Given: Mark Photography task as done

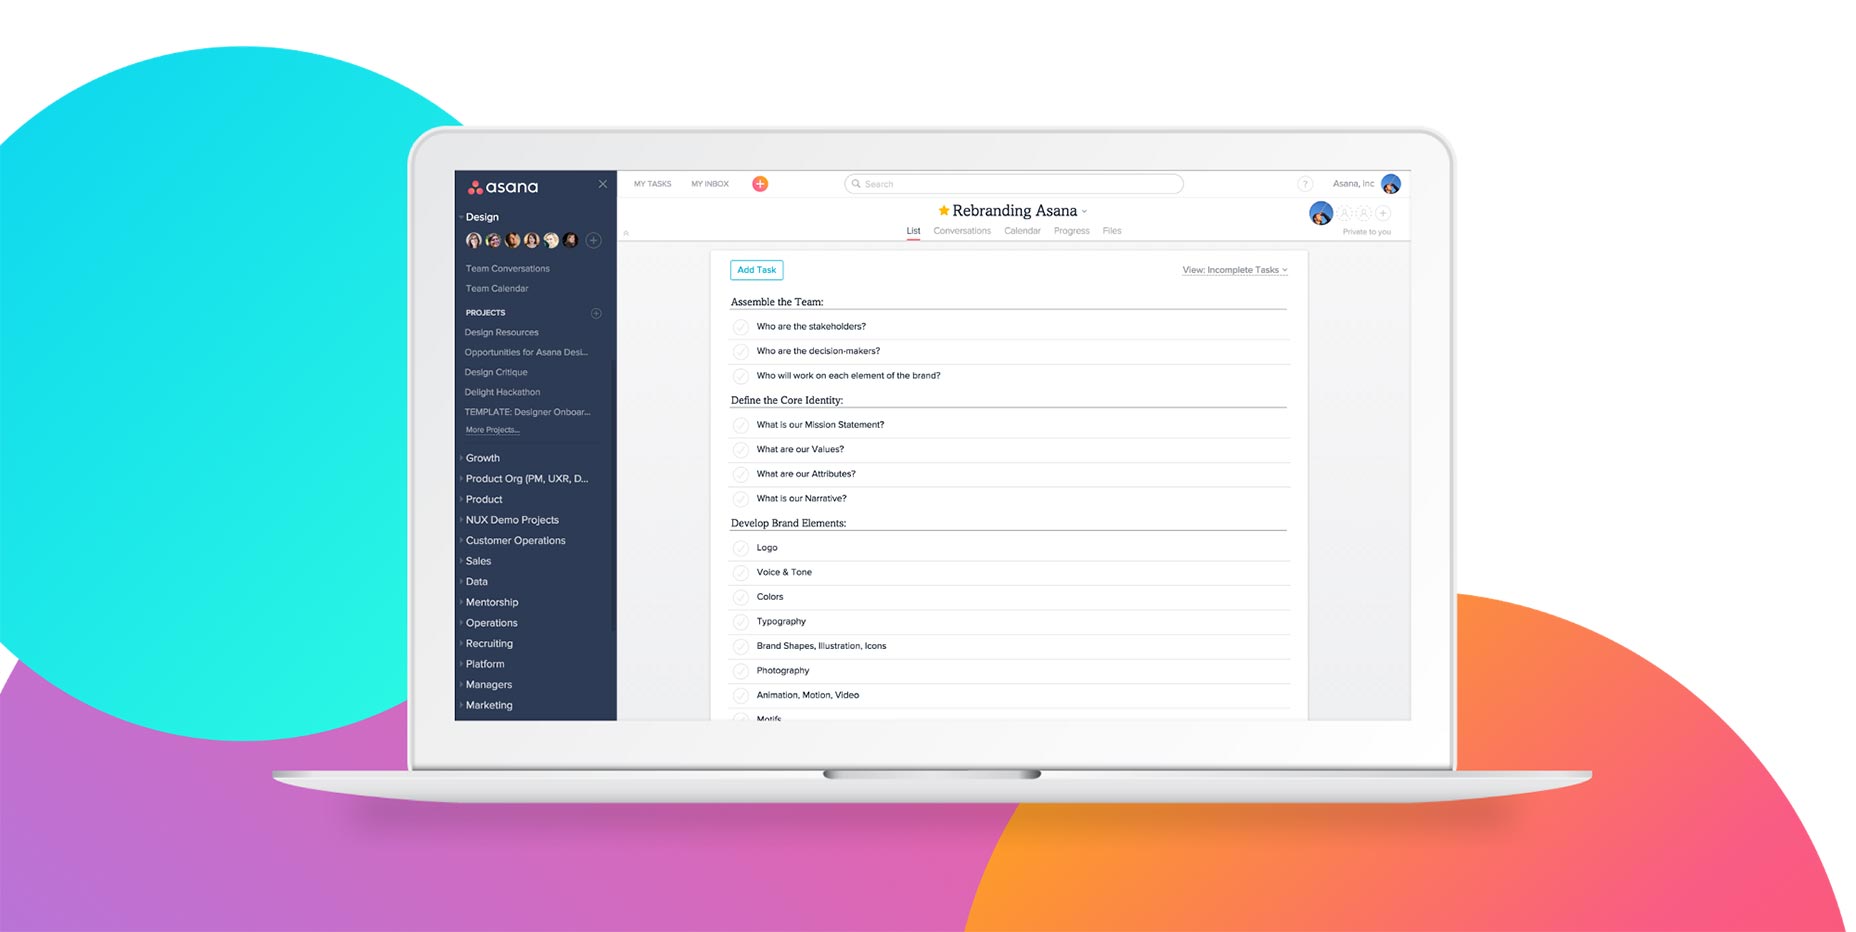Looking at the screenshot, I should (x=741, y=671).
